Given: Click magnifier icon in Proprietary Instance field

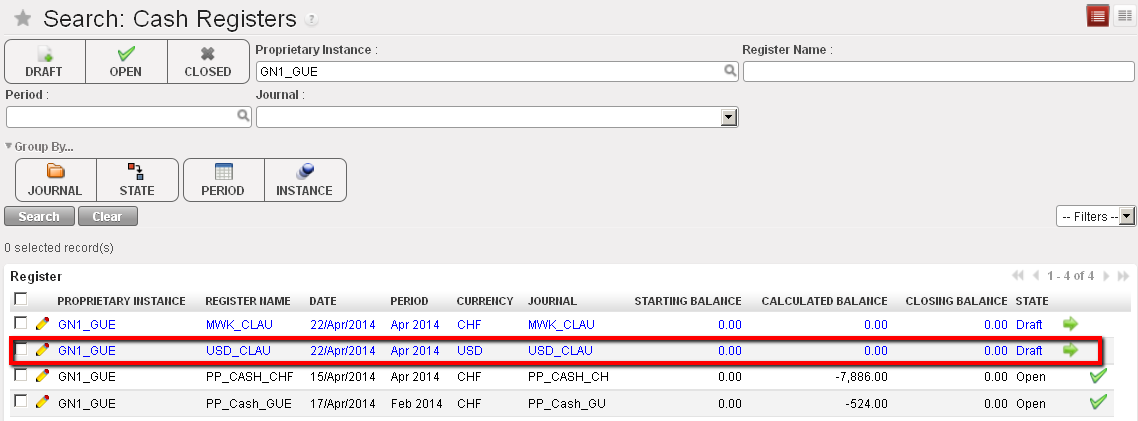Looking at the screenshot, I should (x=731, y=71).
